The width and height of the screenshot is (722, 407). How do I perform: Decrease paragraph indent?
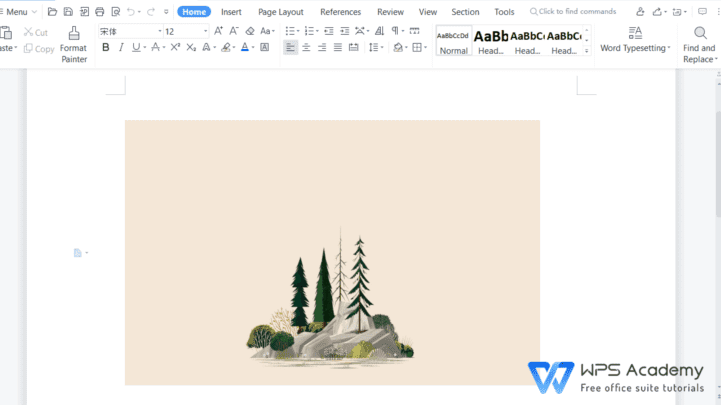click(329, 31)
